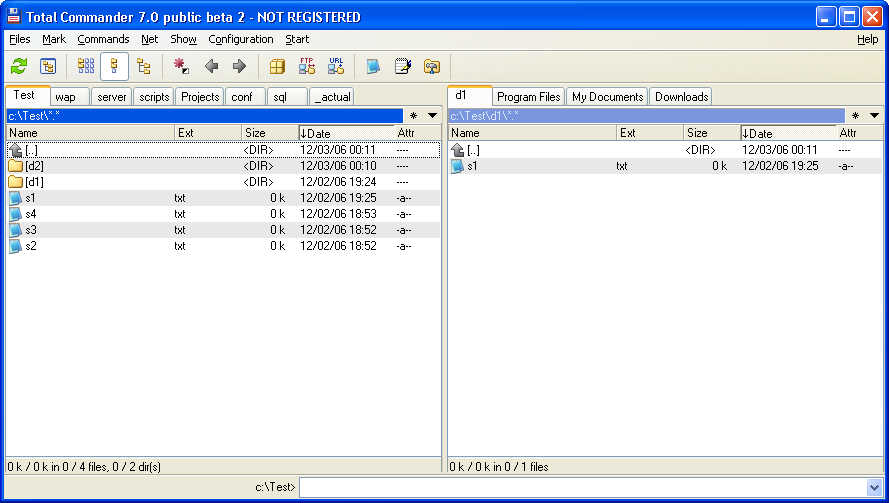Viewport: 889px width, 503px height.
Task: Open the directory tree toolbar icon
Action: (x=48, y=66)
